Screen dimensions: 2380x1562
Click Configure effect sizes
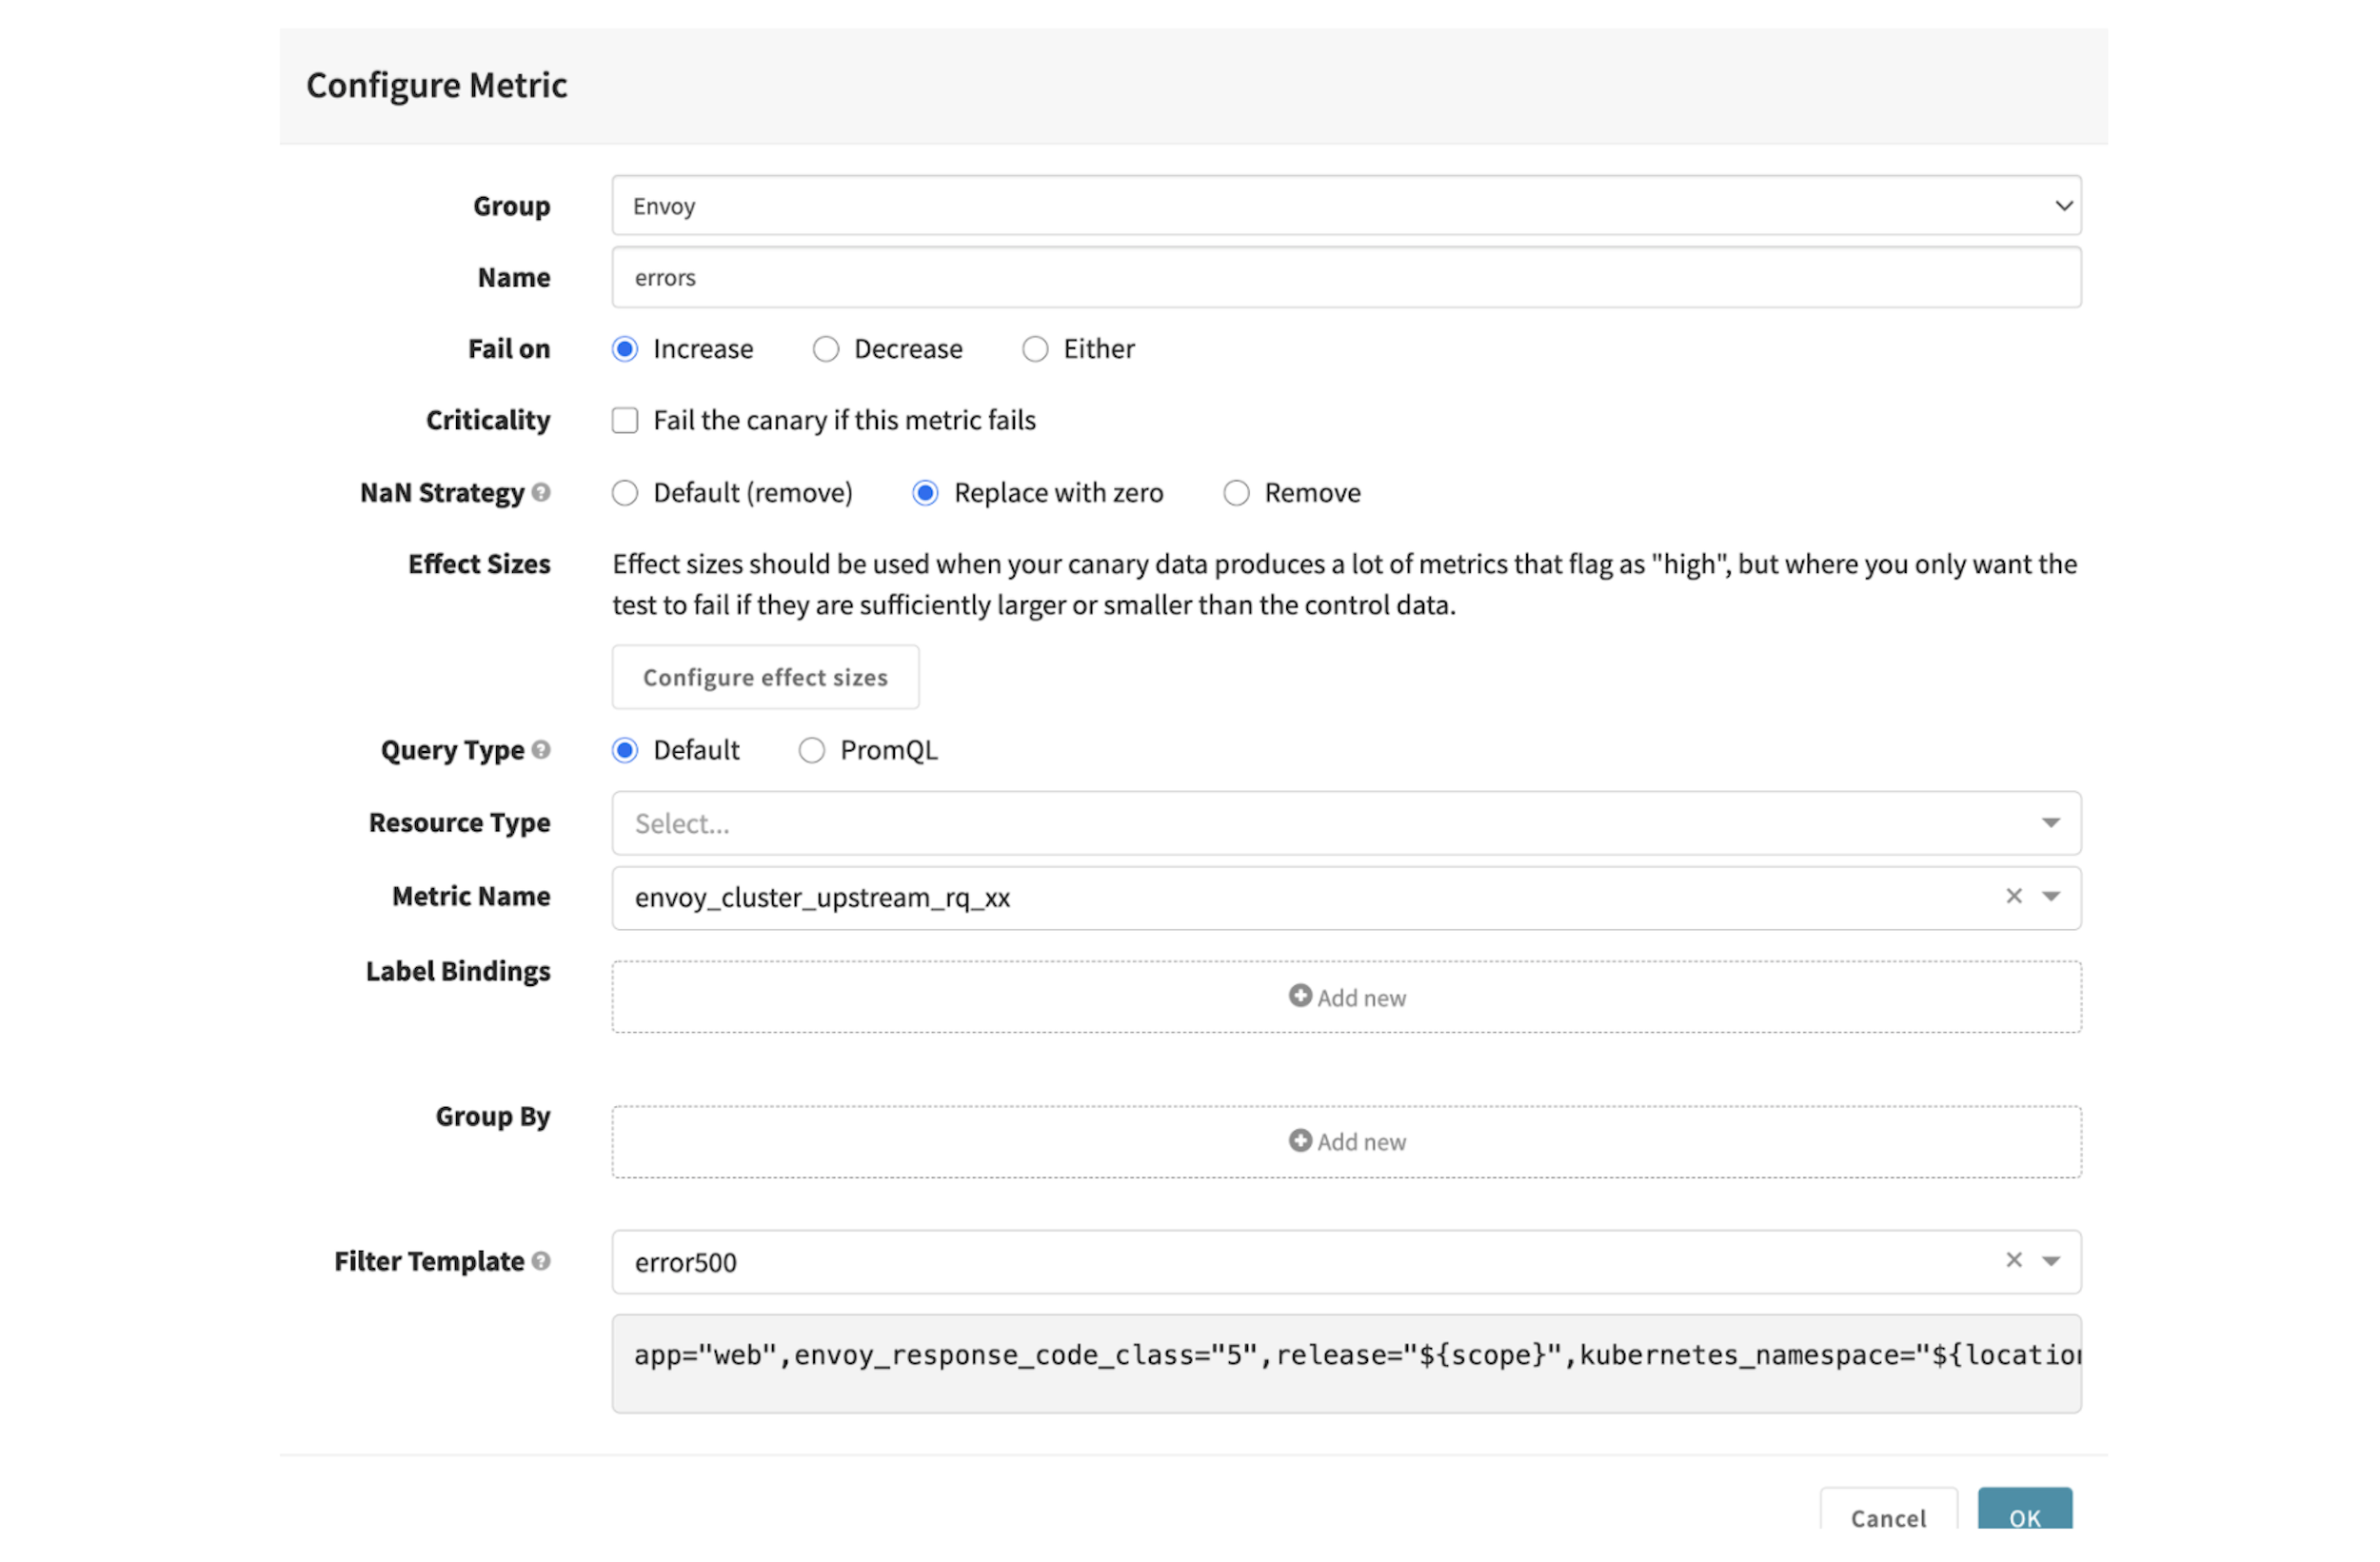pos(764,677)
